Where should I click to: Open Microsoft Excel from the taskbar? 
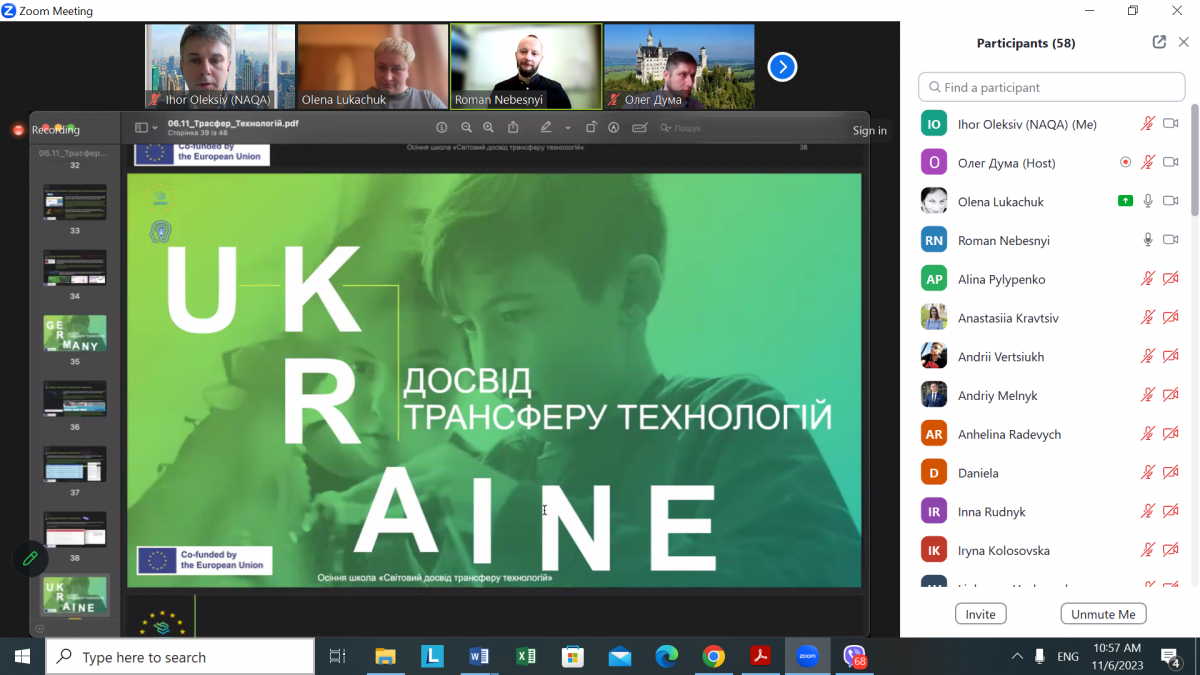point(526,657)
